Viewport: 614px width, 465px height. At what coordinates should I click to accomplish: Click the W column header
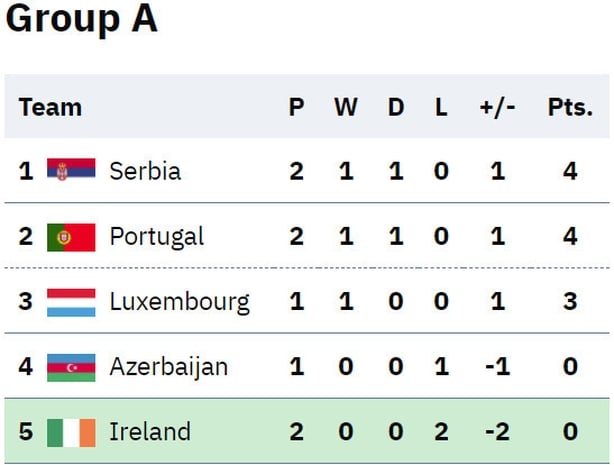(346, 107)
